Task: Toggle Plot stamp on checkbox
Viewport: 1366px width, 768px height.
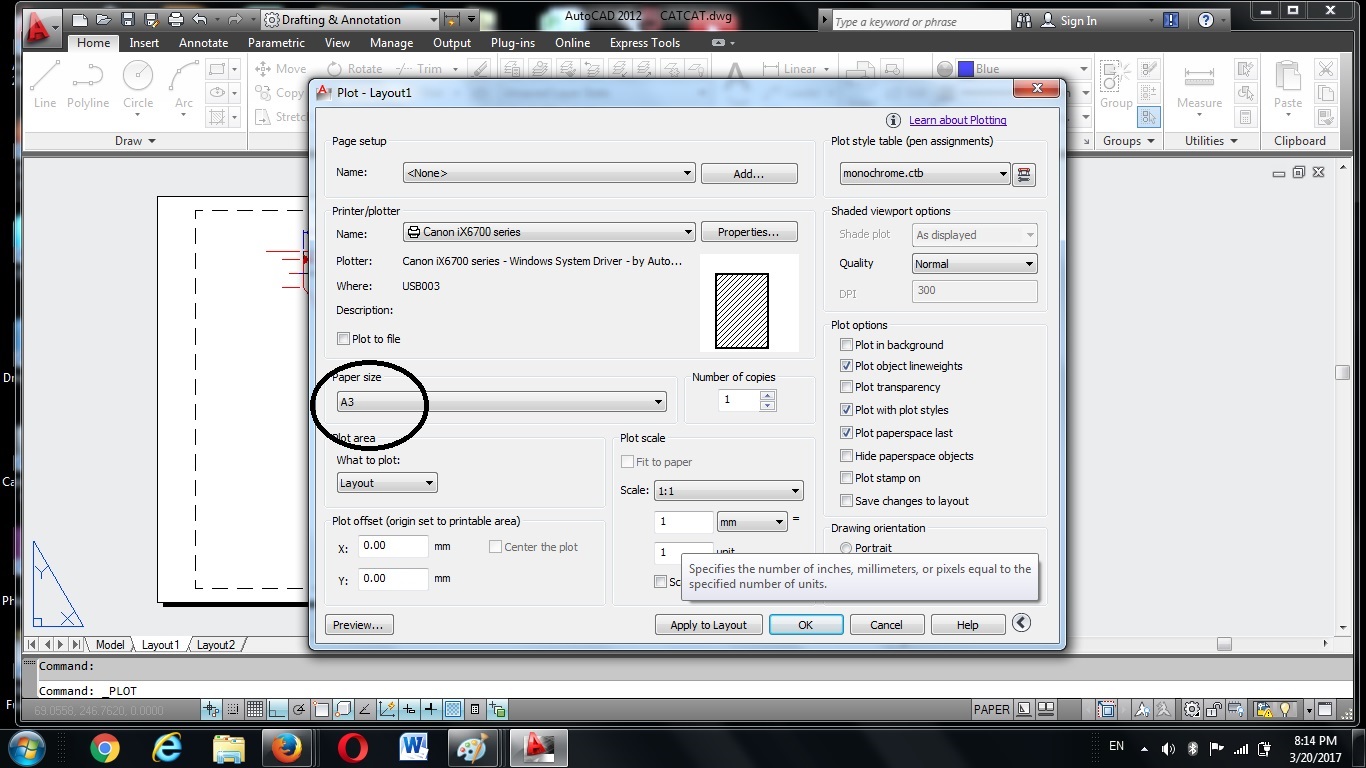Action: click(847, 478)
